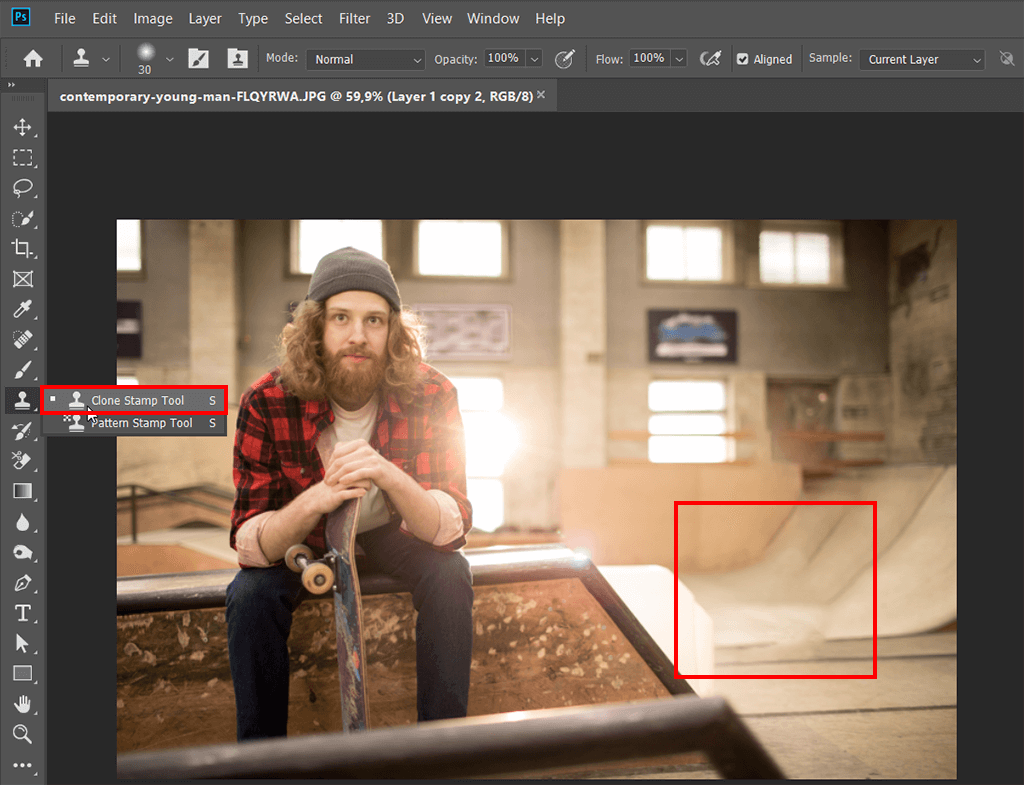Select the Zoom tool in toolbar
This screenshot has height=785, width=1024.
pyautogui.click(x=22, y=735)
